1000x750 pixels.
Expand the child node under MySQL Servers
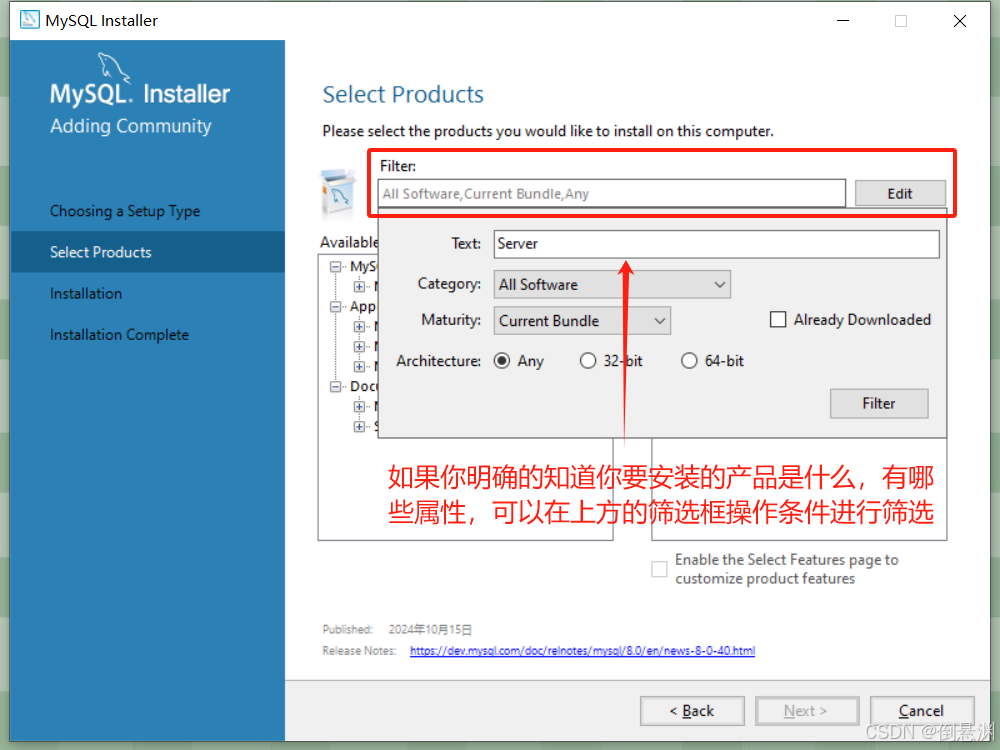pyautogui.click(x=360, y=286)
